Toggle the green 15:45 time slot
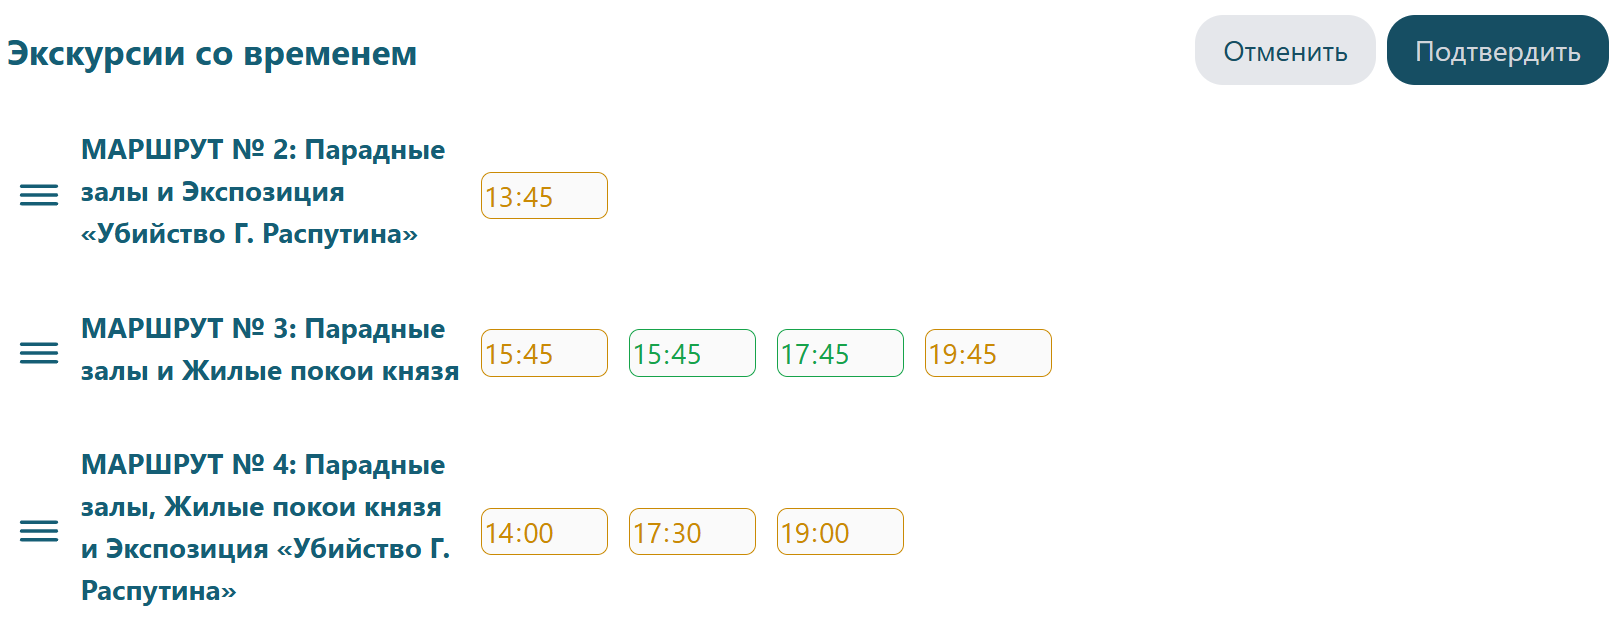The height and width of the screenshot is (643, 1613). coord(692,353)
